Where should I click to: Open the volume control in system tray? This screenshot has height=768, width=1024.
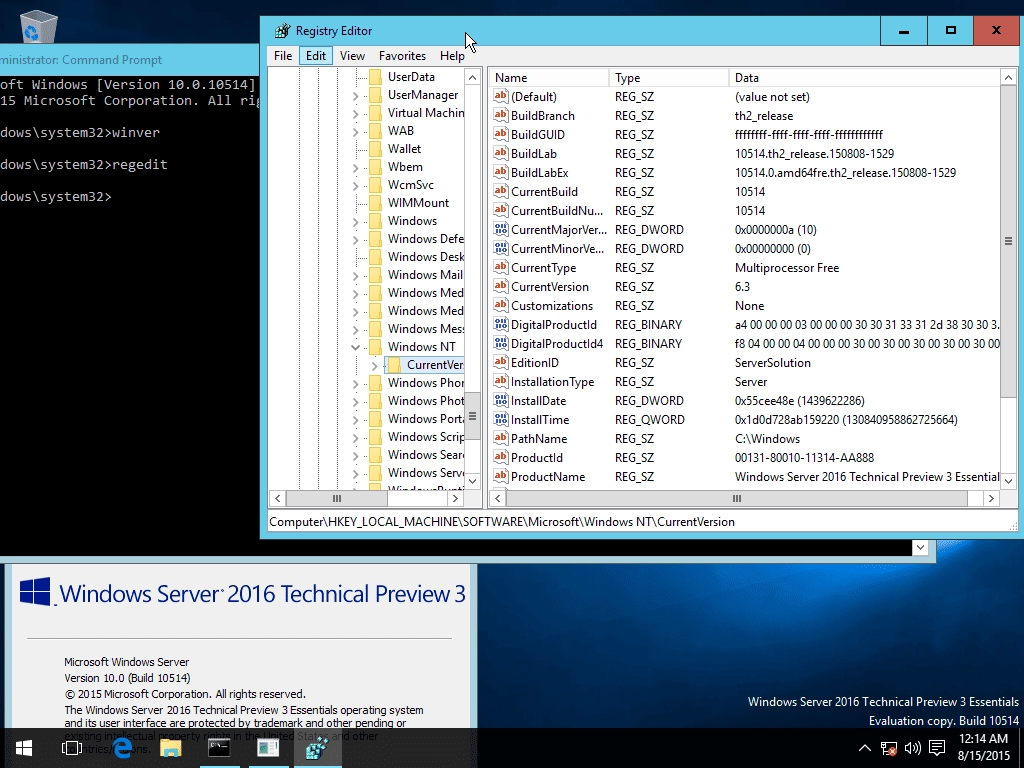(x=912, y=748)
